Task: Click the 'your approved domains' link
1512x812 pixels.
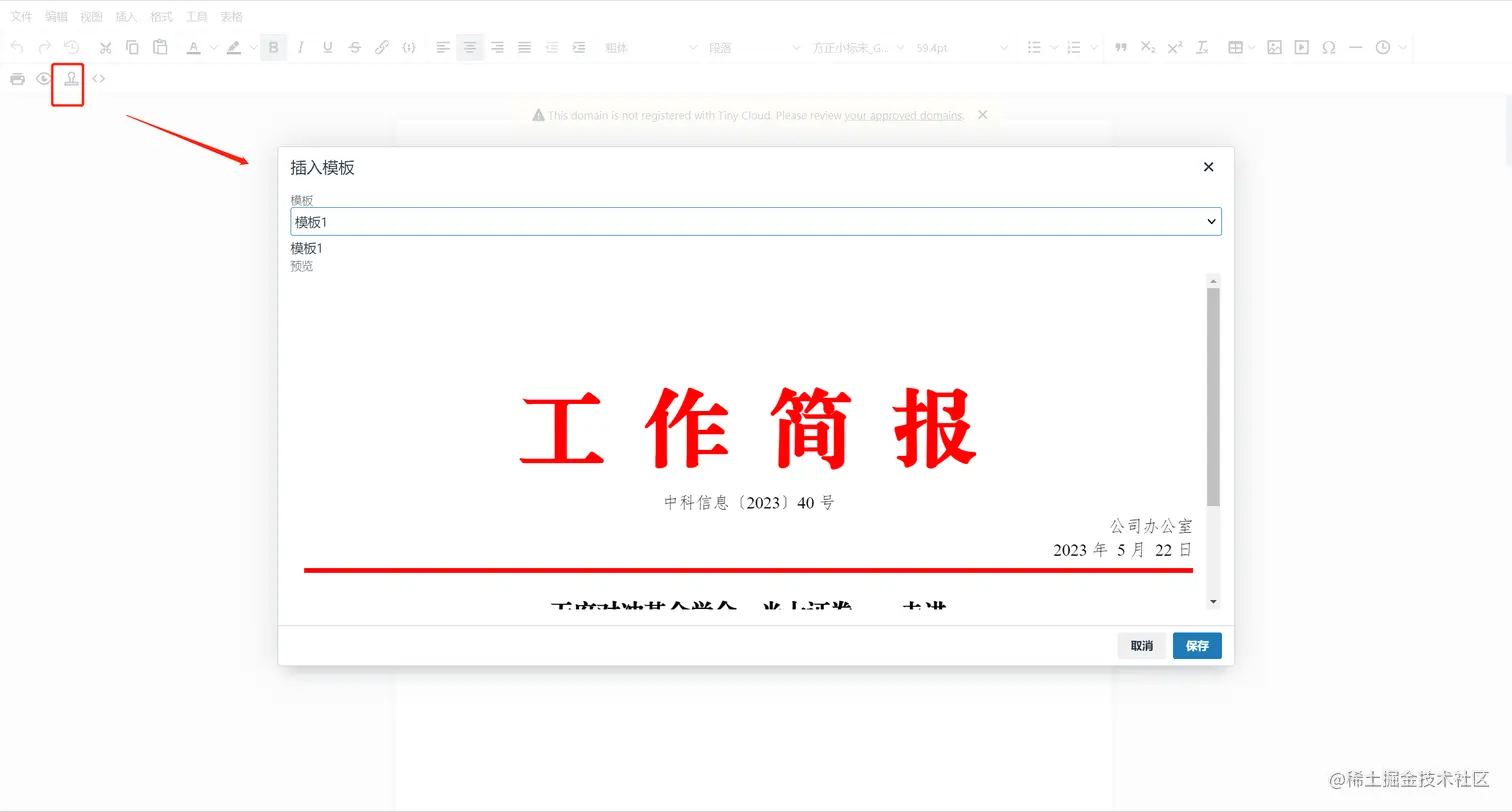Action: pyautogui.click(x=903, y=115)
